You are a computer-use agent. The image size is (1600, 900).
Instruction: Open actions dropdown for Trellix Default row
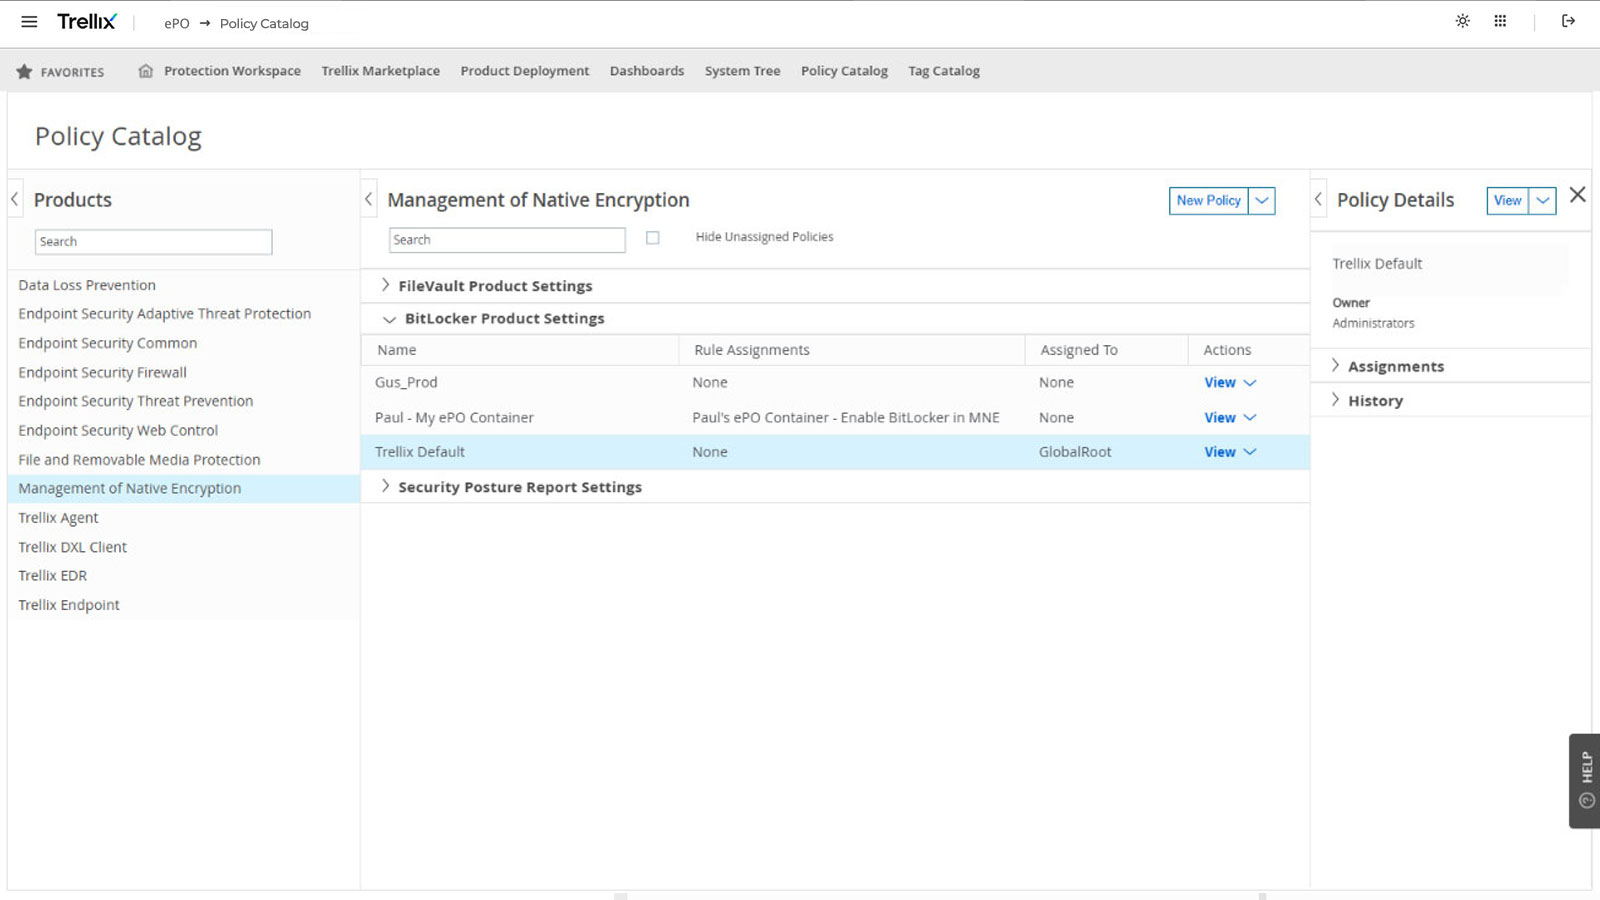[x=1250, y=452]
